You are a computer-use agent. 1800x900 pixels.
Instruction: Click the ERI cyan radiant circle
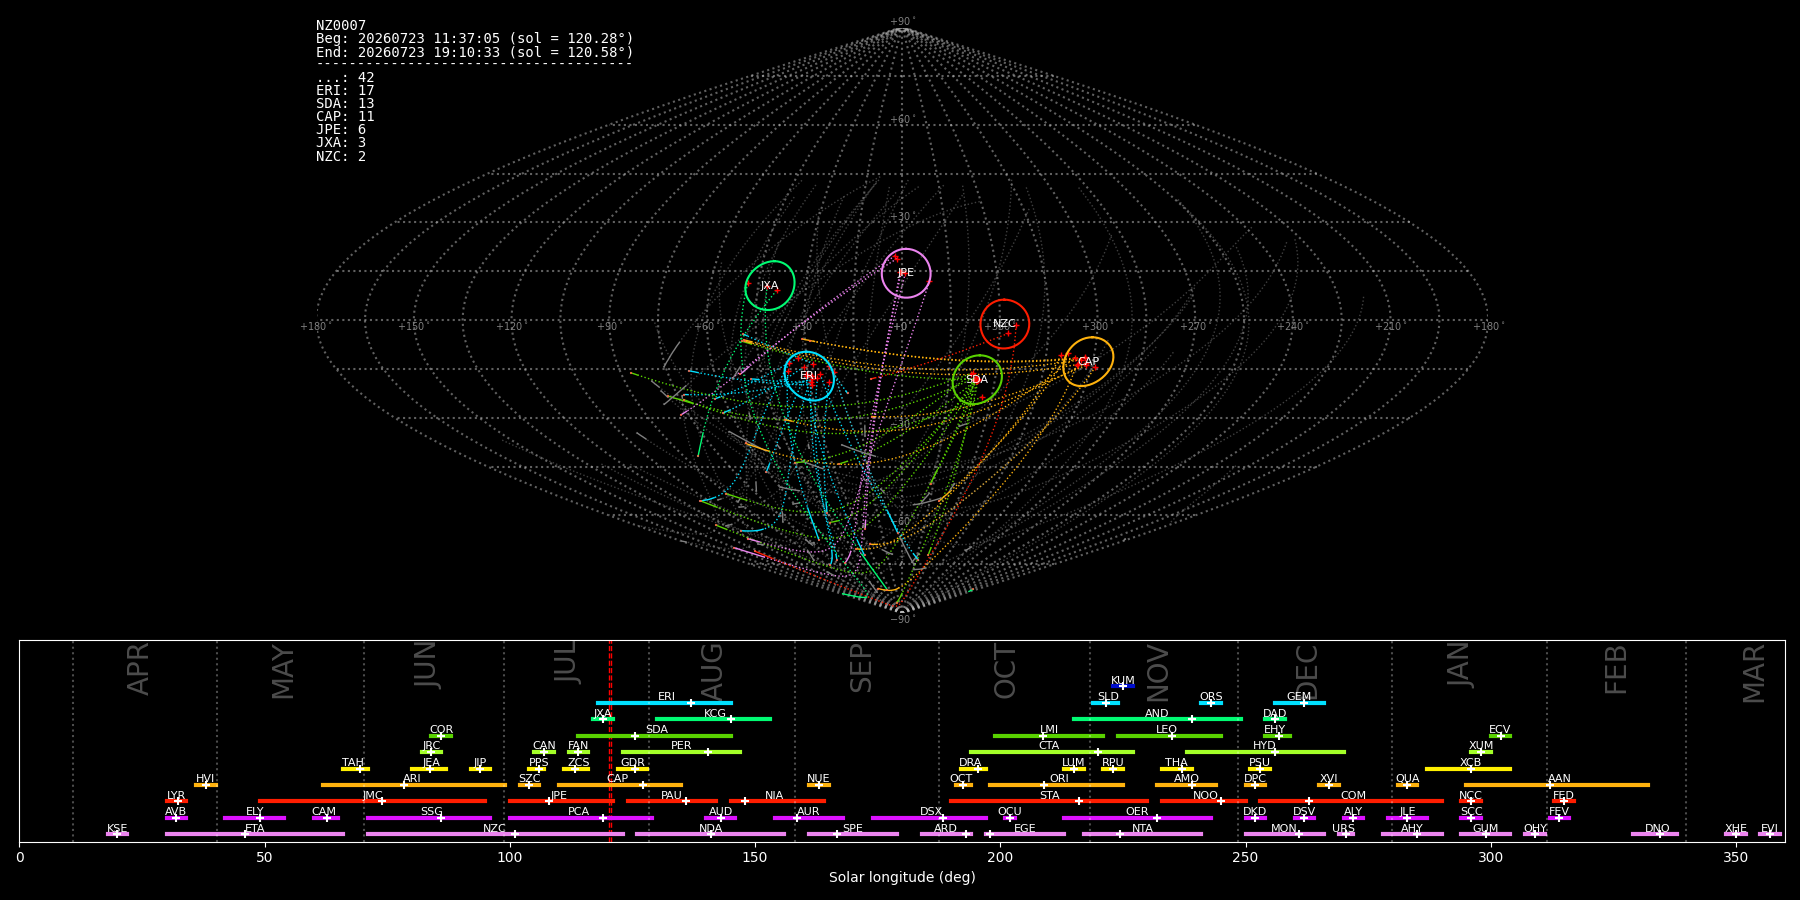pyautogui.click(x=809, y=376)
